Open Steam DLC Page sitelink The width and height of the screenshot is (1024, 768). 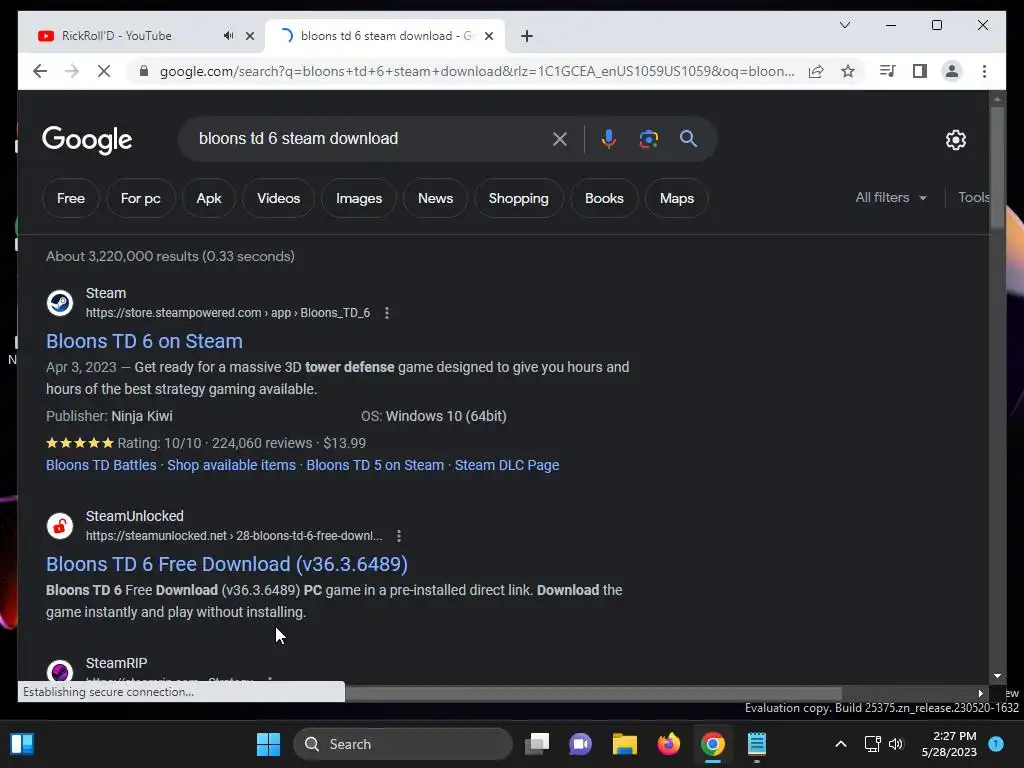coord(507,465)
